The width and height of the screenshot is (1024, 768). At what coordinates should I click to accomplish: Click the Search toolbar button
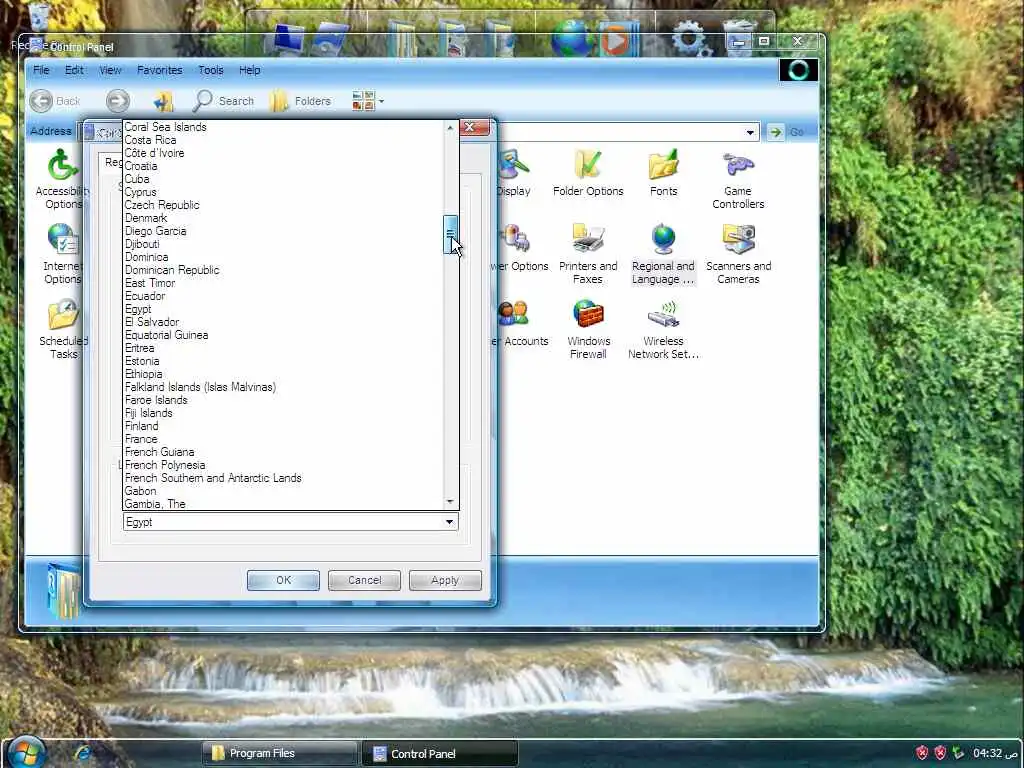[x=223, y=101]
